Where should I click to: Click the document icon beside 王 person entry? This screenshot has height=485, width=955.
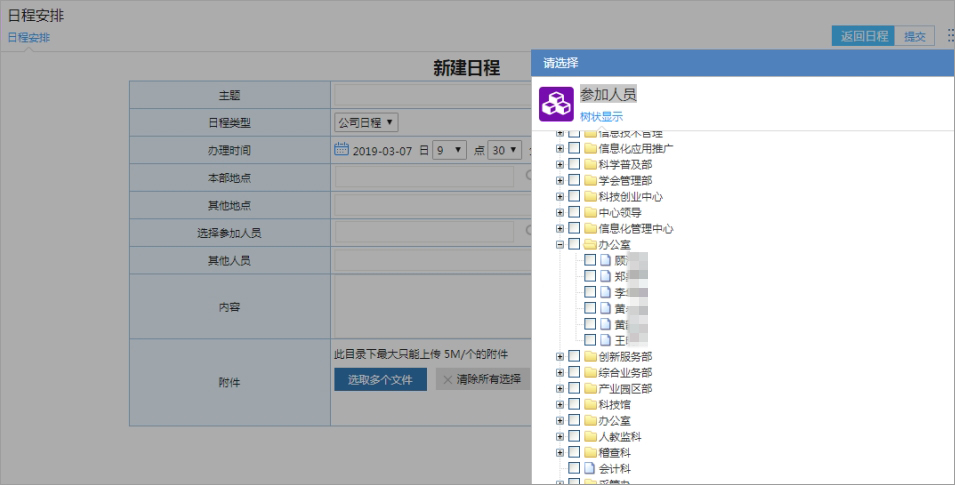pos(605,340)
